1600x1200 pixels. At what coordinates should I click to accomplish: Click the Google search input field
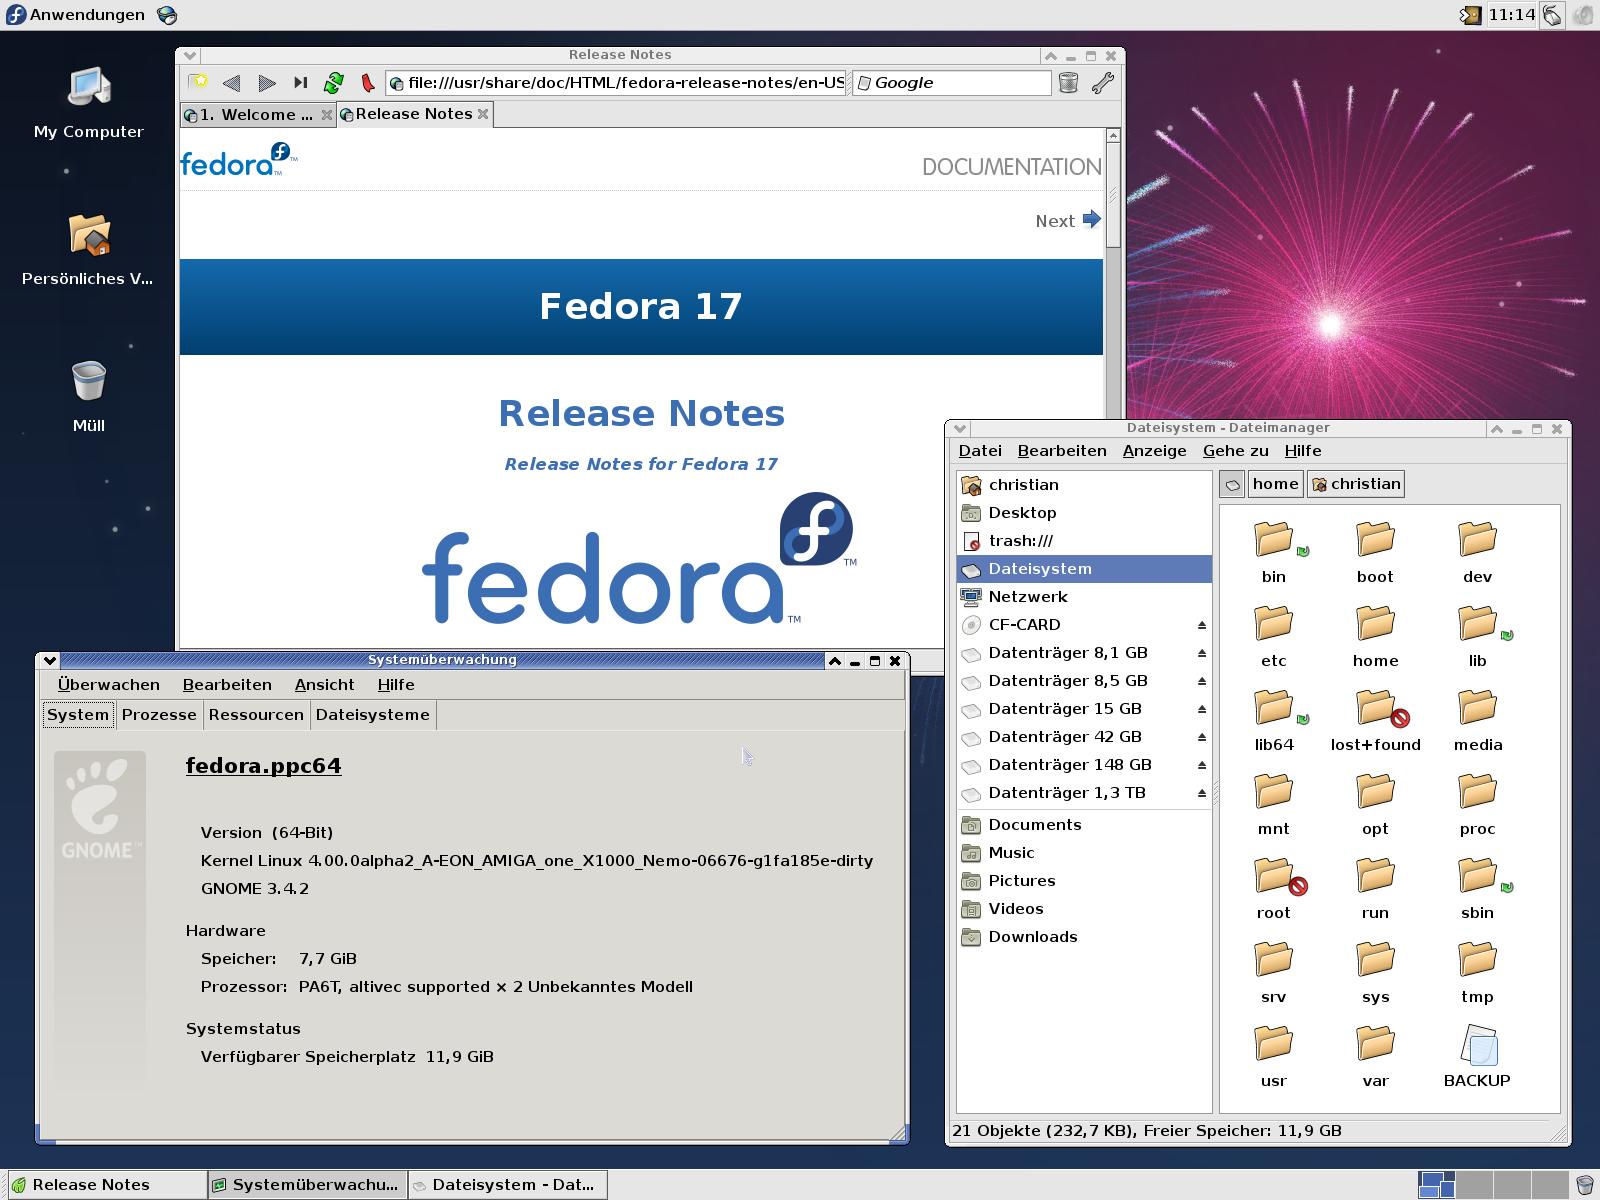tap(958, 83)
